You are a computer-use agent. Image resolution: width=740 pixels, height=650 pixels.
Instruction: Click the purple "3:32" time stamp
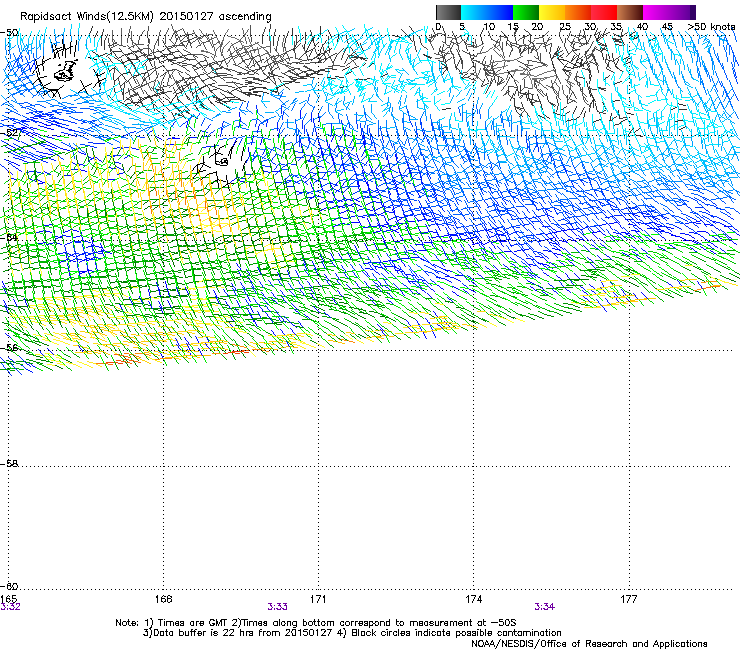click(x=10, y=607)
